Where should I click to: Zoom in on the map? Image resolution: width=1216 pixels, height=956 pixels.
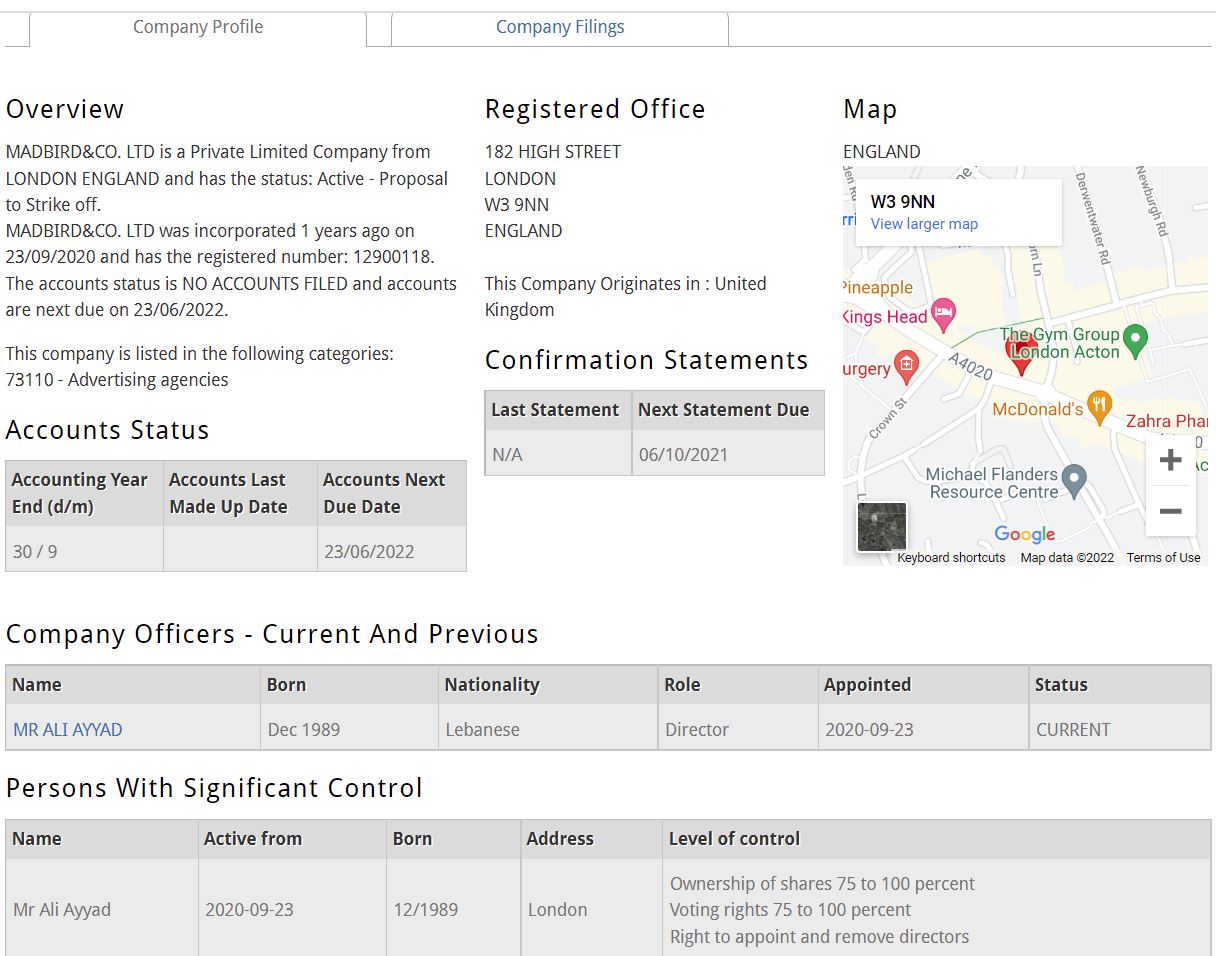(x=1170, y=460)
